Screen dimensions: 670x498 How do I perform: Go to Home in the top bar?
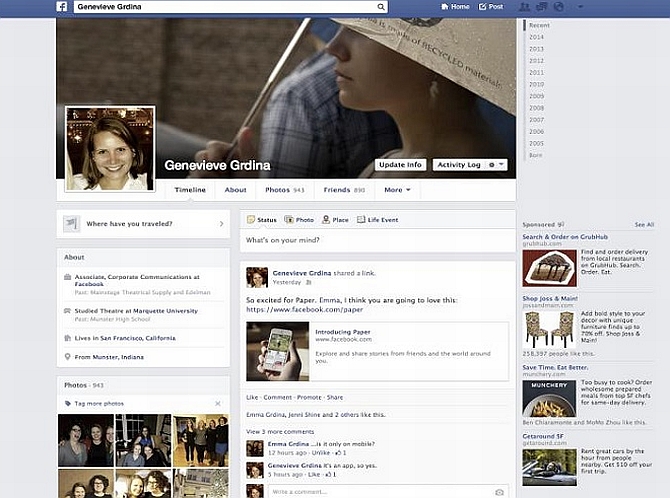coord(455,6)
